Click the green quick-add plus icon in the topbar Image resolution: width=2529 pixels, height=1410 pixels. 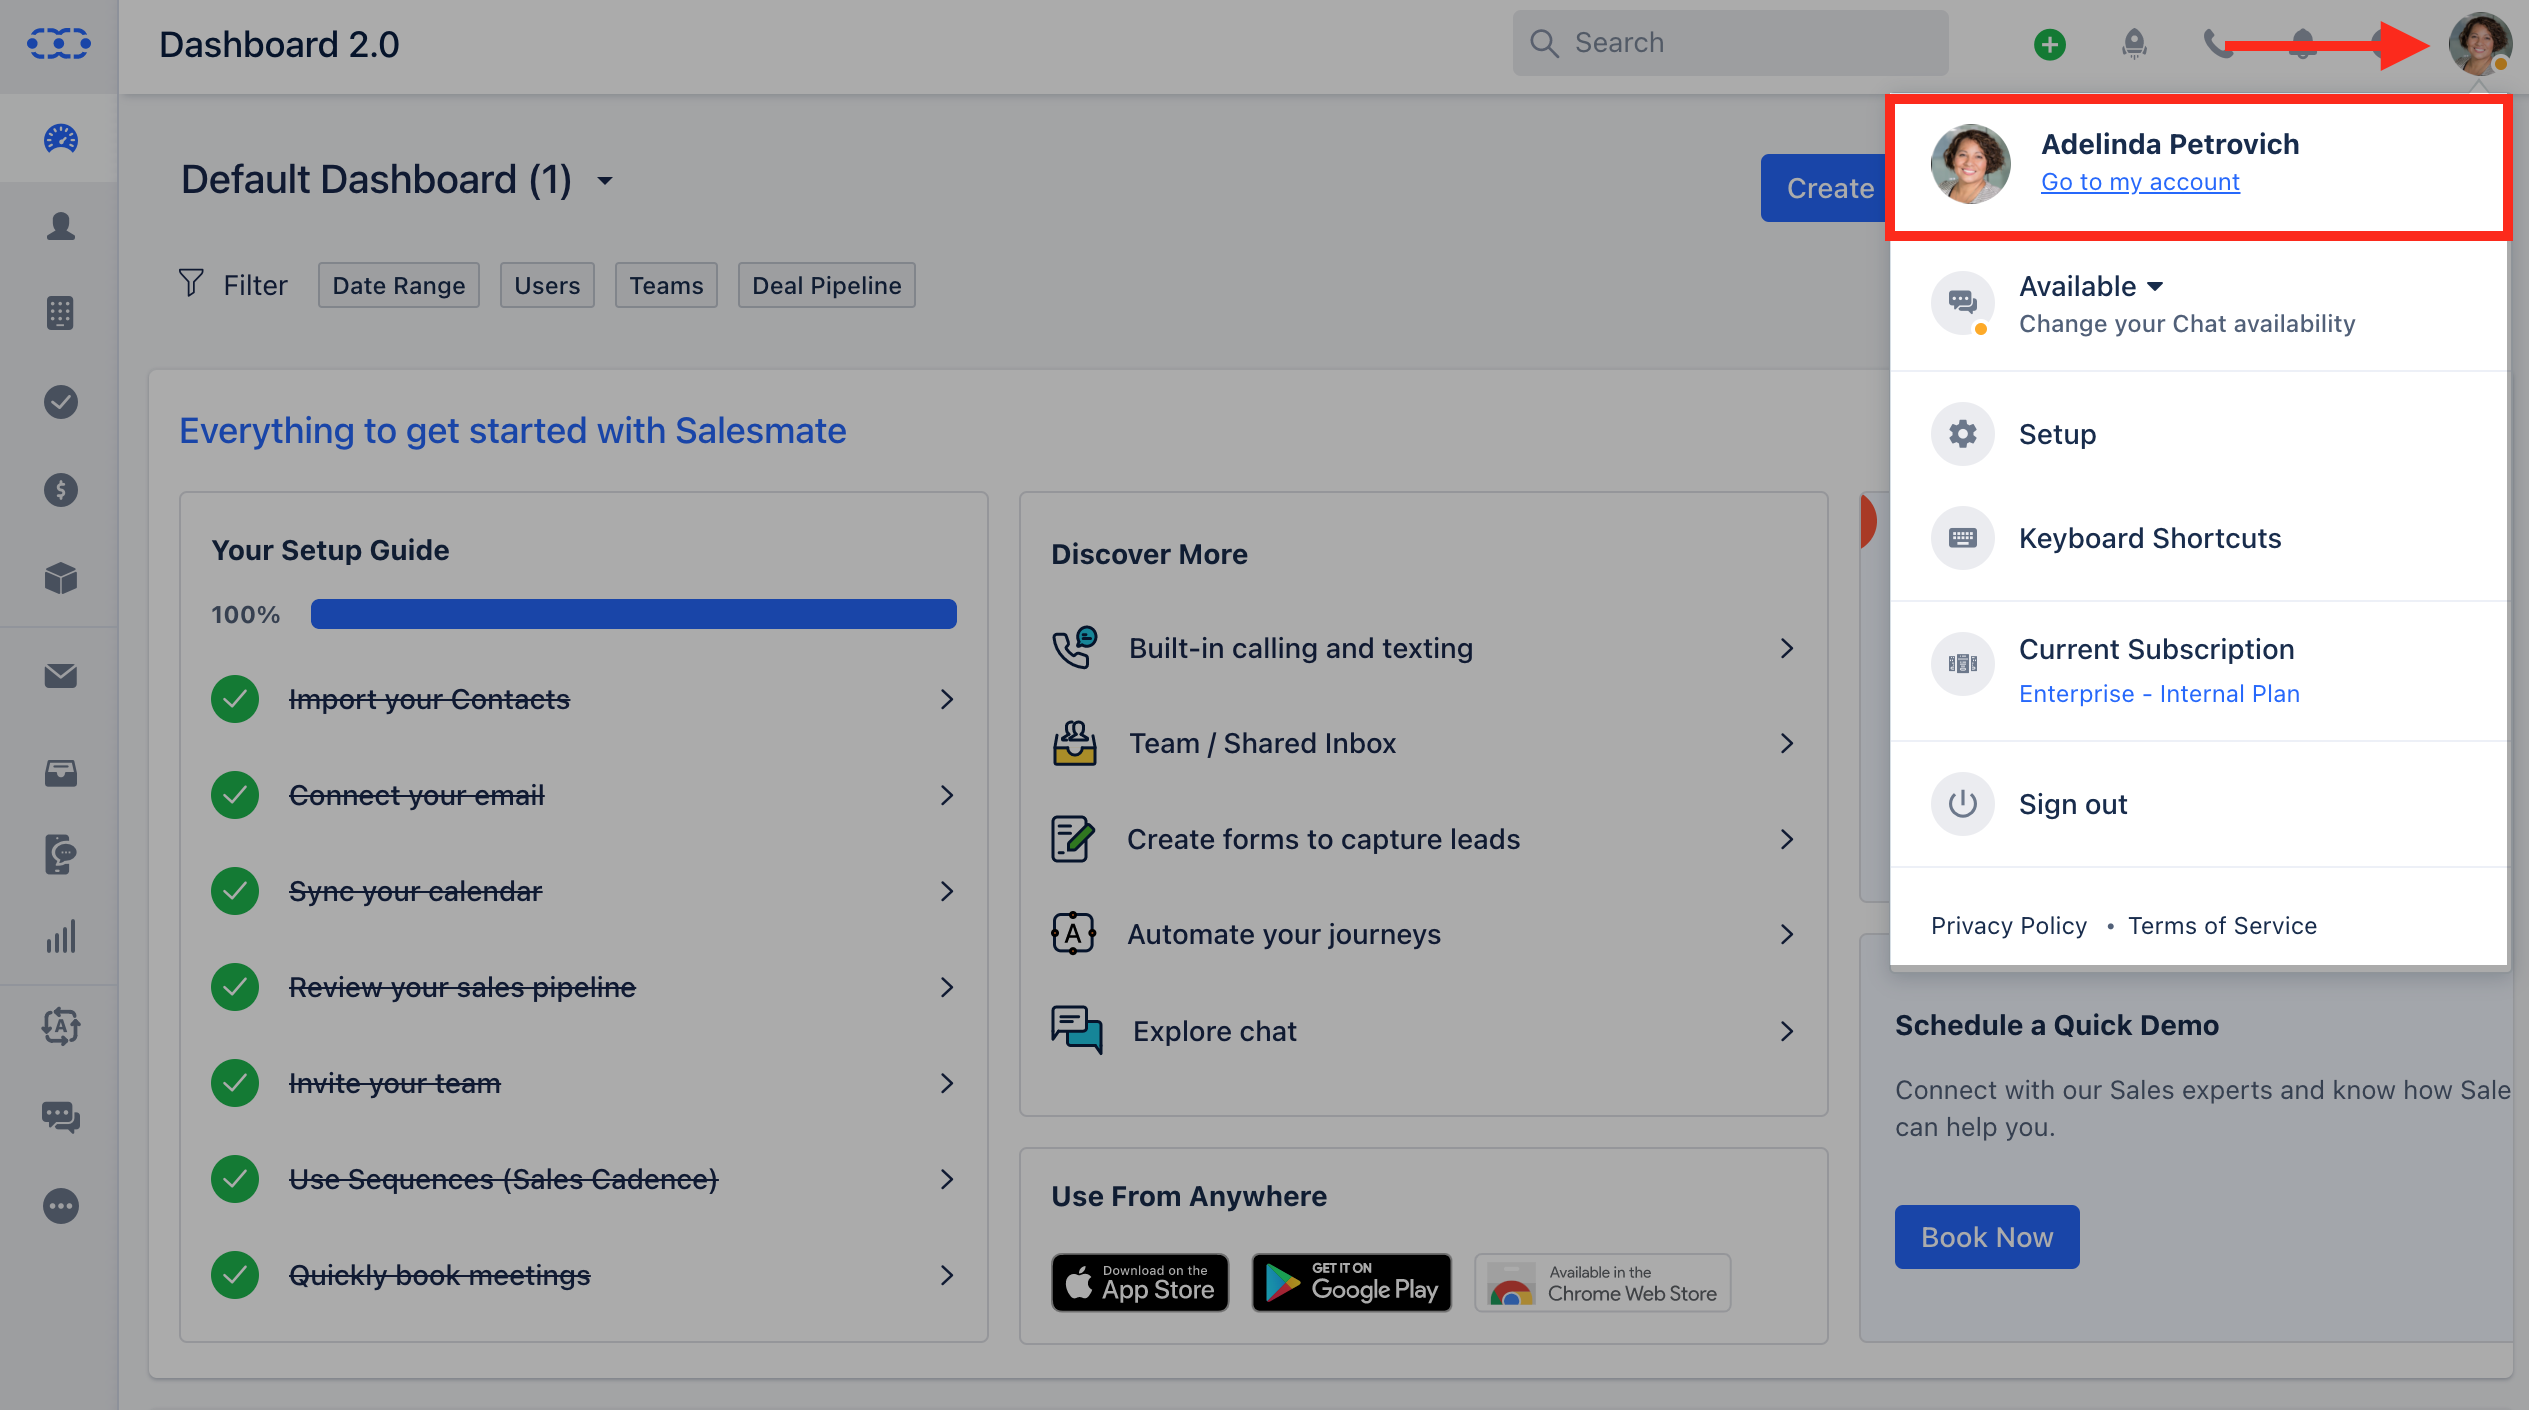(x=2049, y=44)
